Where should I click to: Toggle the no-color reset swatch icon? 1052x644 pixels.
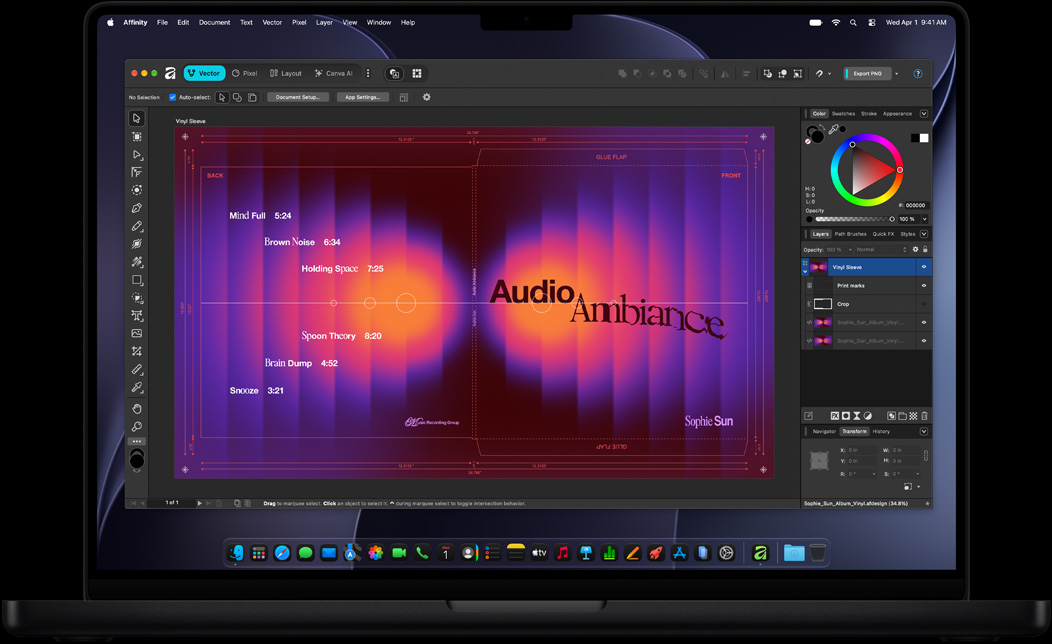808,141
